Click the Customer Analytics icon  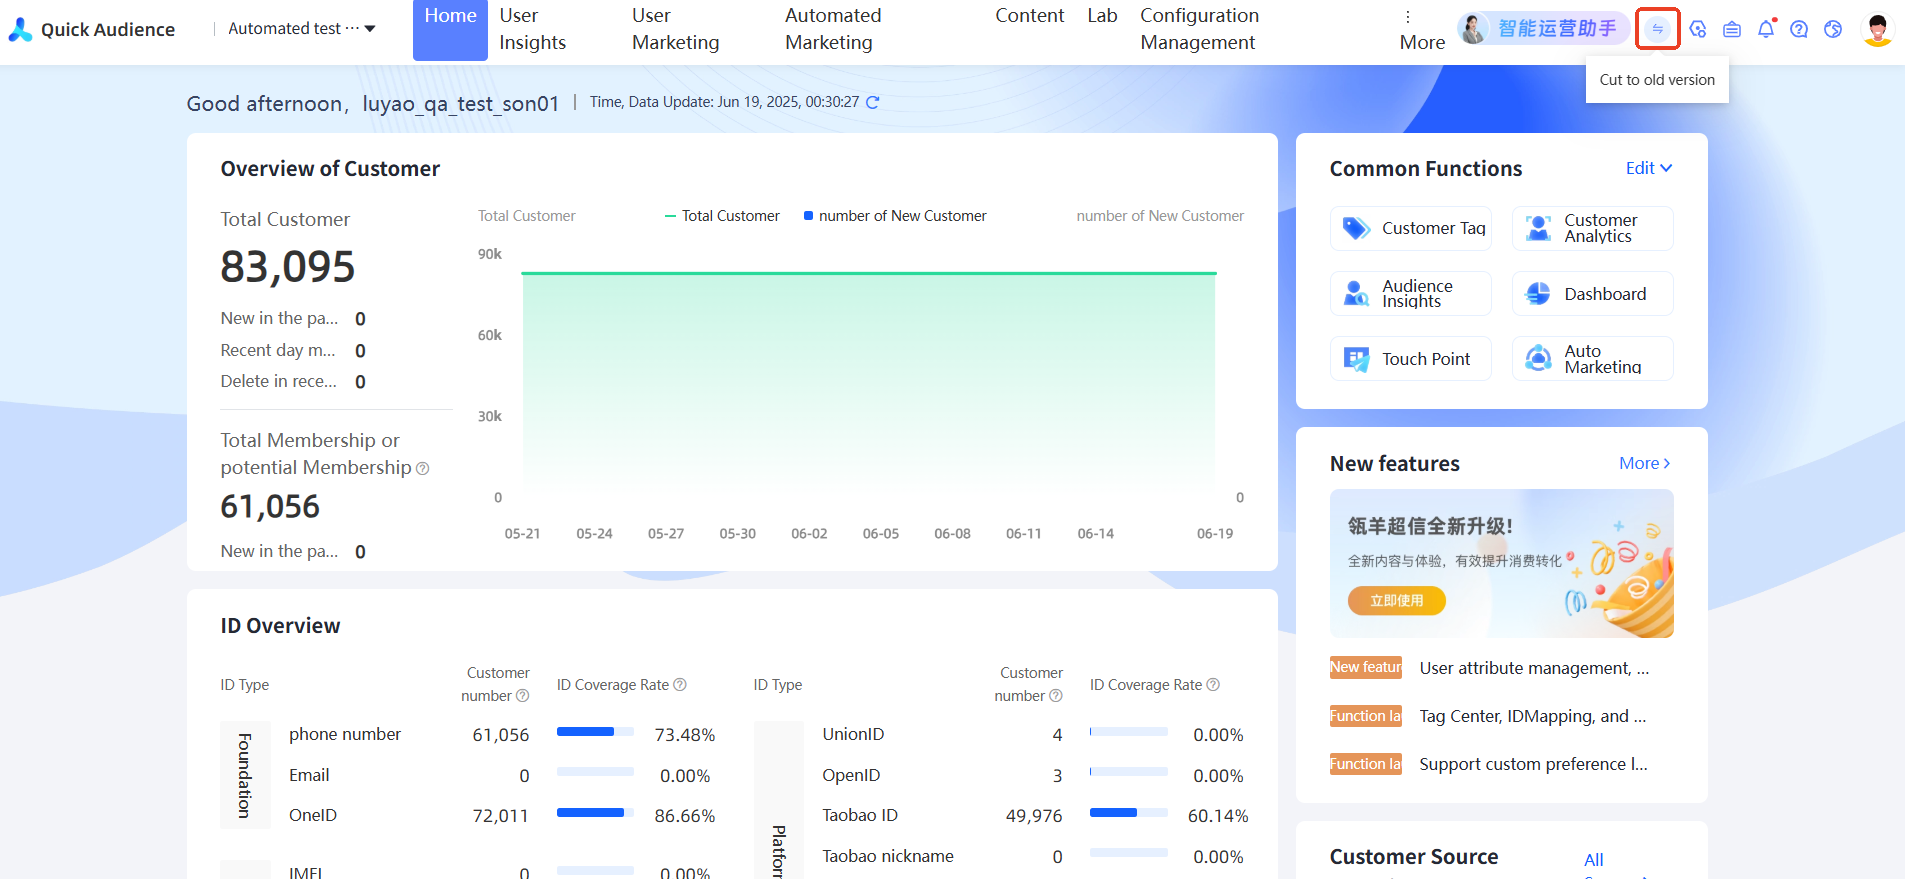[x=1538, y=228]
